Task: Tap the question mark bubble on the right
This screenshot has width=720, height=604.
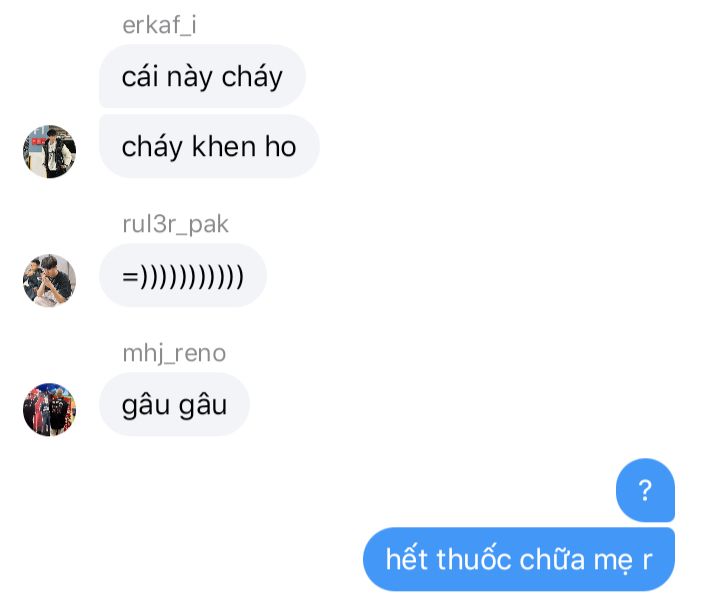Action: tap(645, 490)
